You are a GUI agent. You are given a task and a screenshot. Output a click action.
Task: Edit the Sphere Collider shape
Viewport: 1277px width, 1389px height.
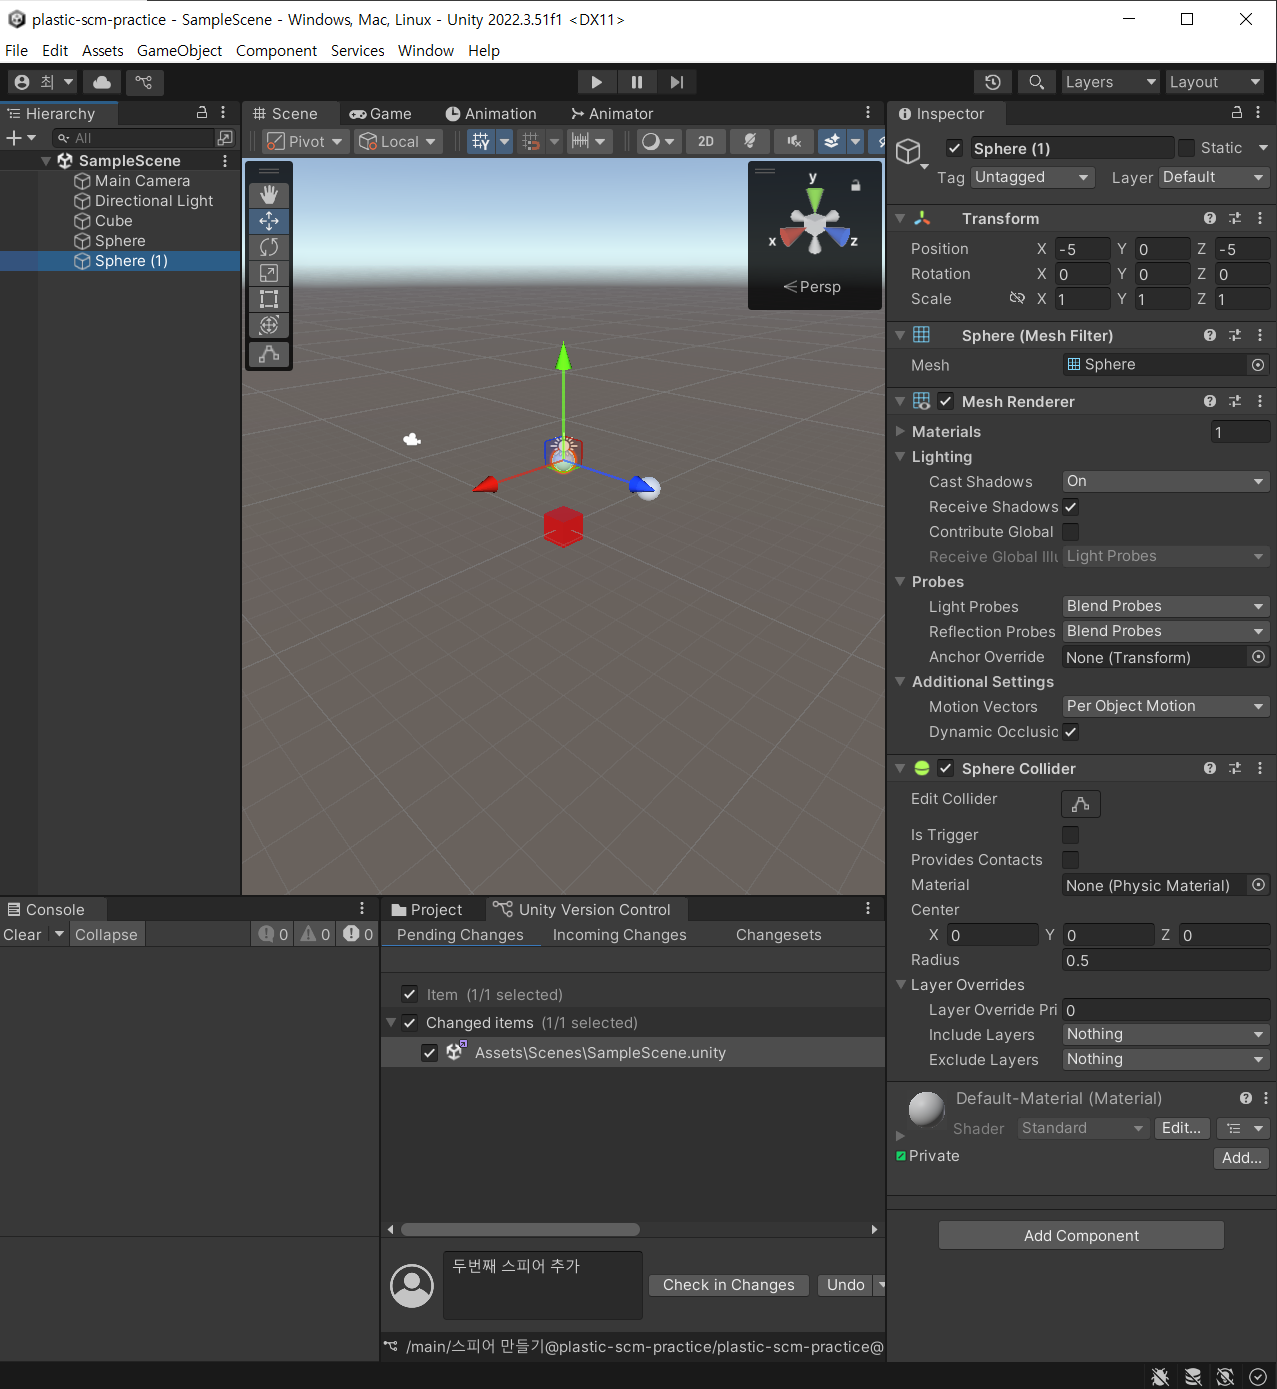pos(1081,804)
